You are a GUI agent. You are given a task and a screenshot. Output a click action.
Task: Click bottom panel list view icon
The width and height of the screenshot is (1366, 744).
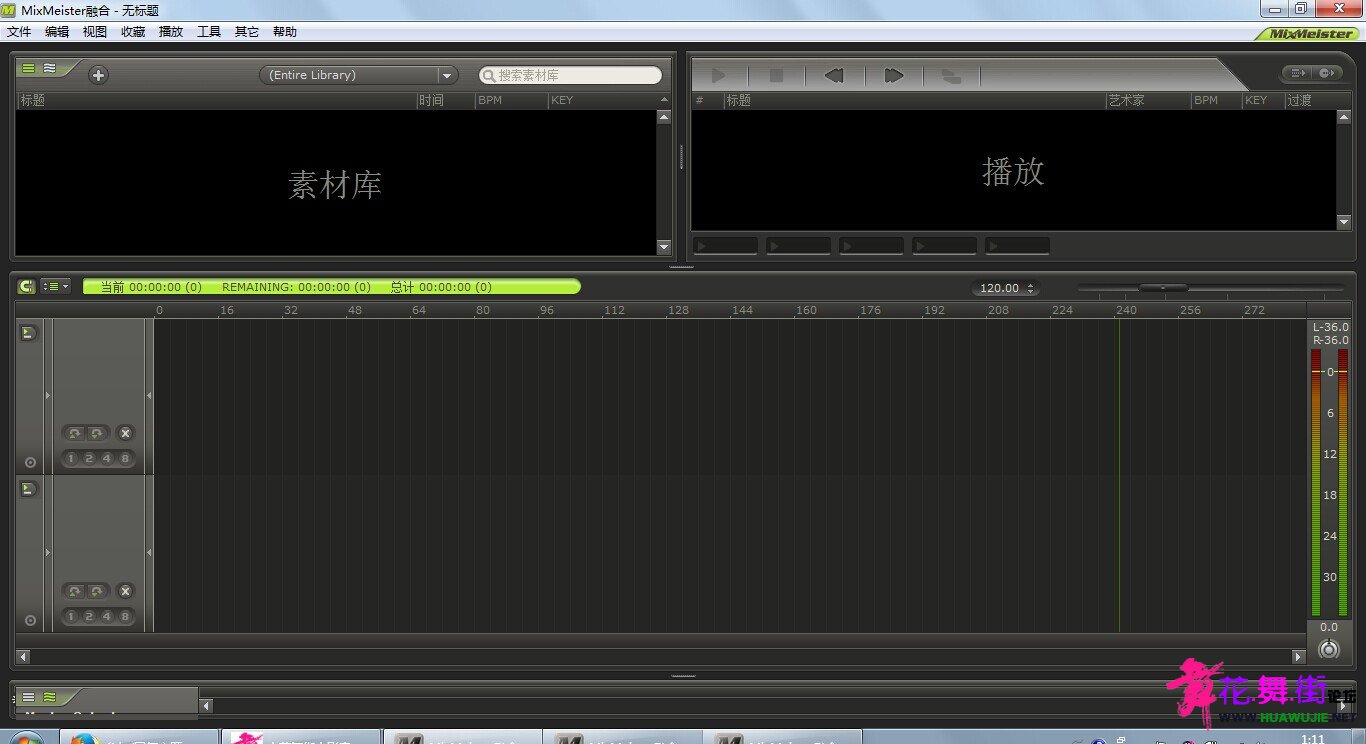pos(28,697)
